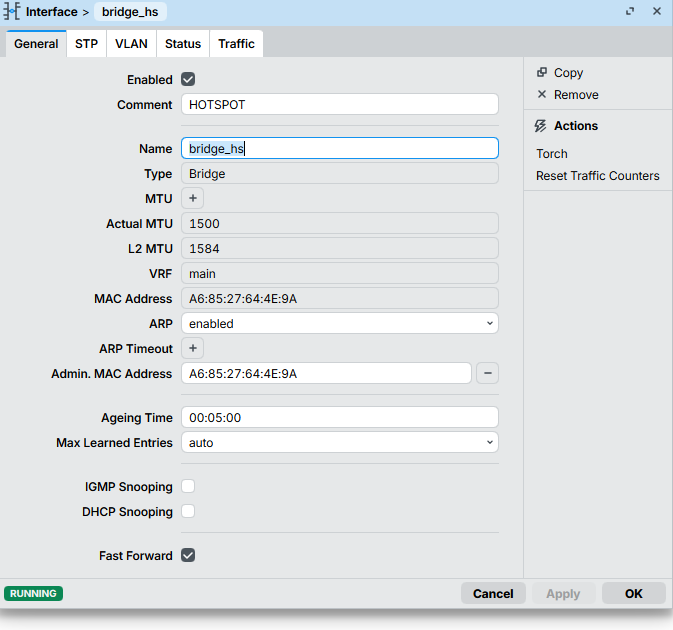
Task: Click the Admin. MAC Address input field
Action: pyautogui.click(x=326, y=373)
